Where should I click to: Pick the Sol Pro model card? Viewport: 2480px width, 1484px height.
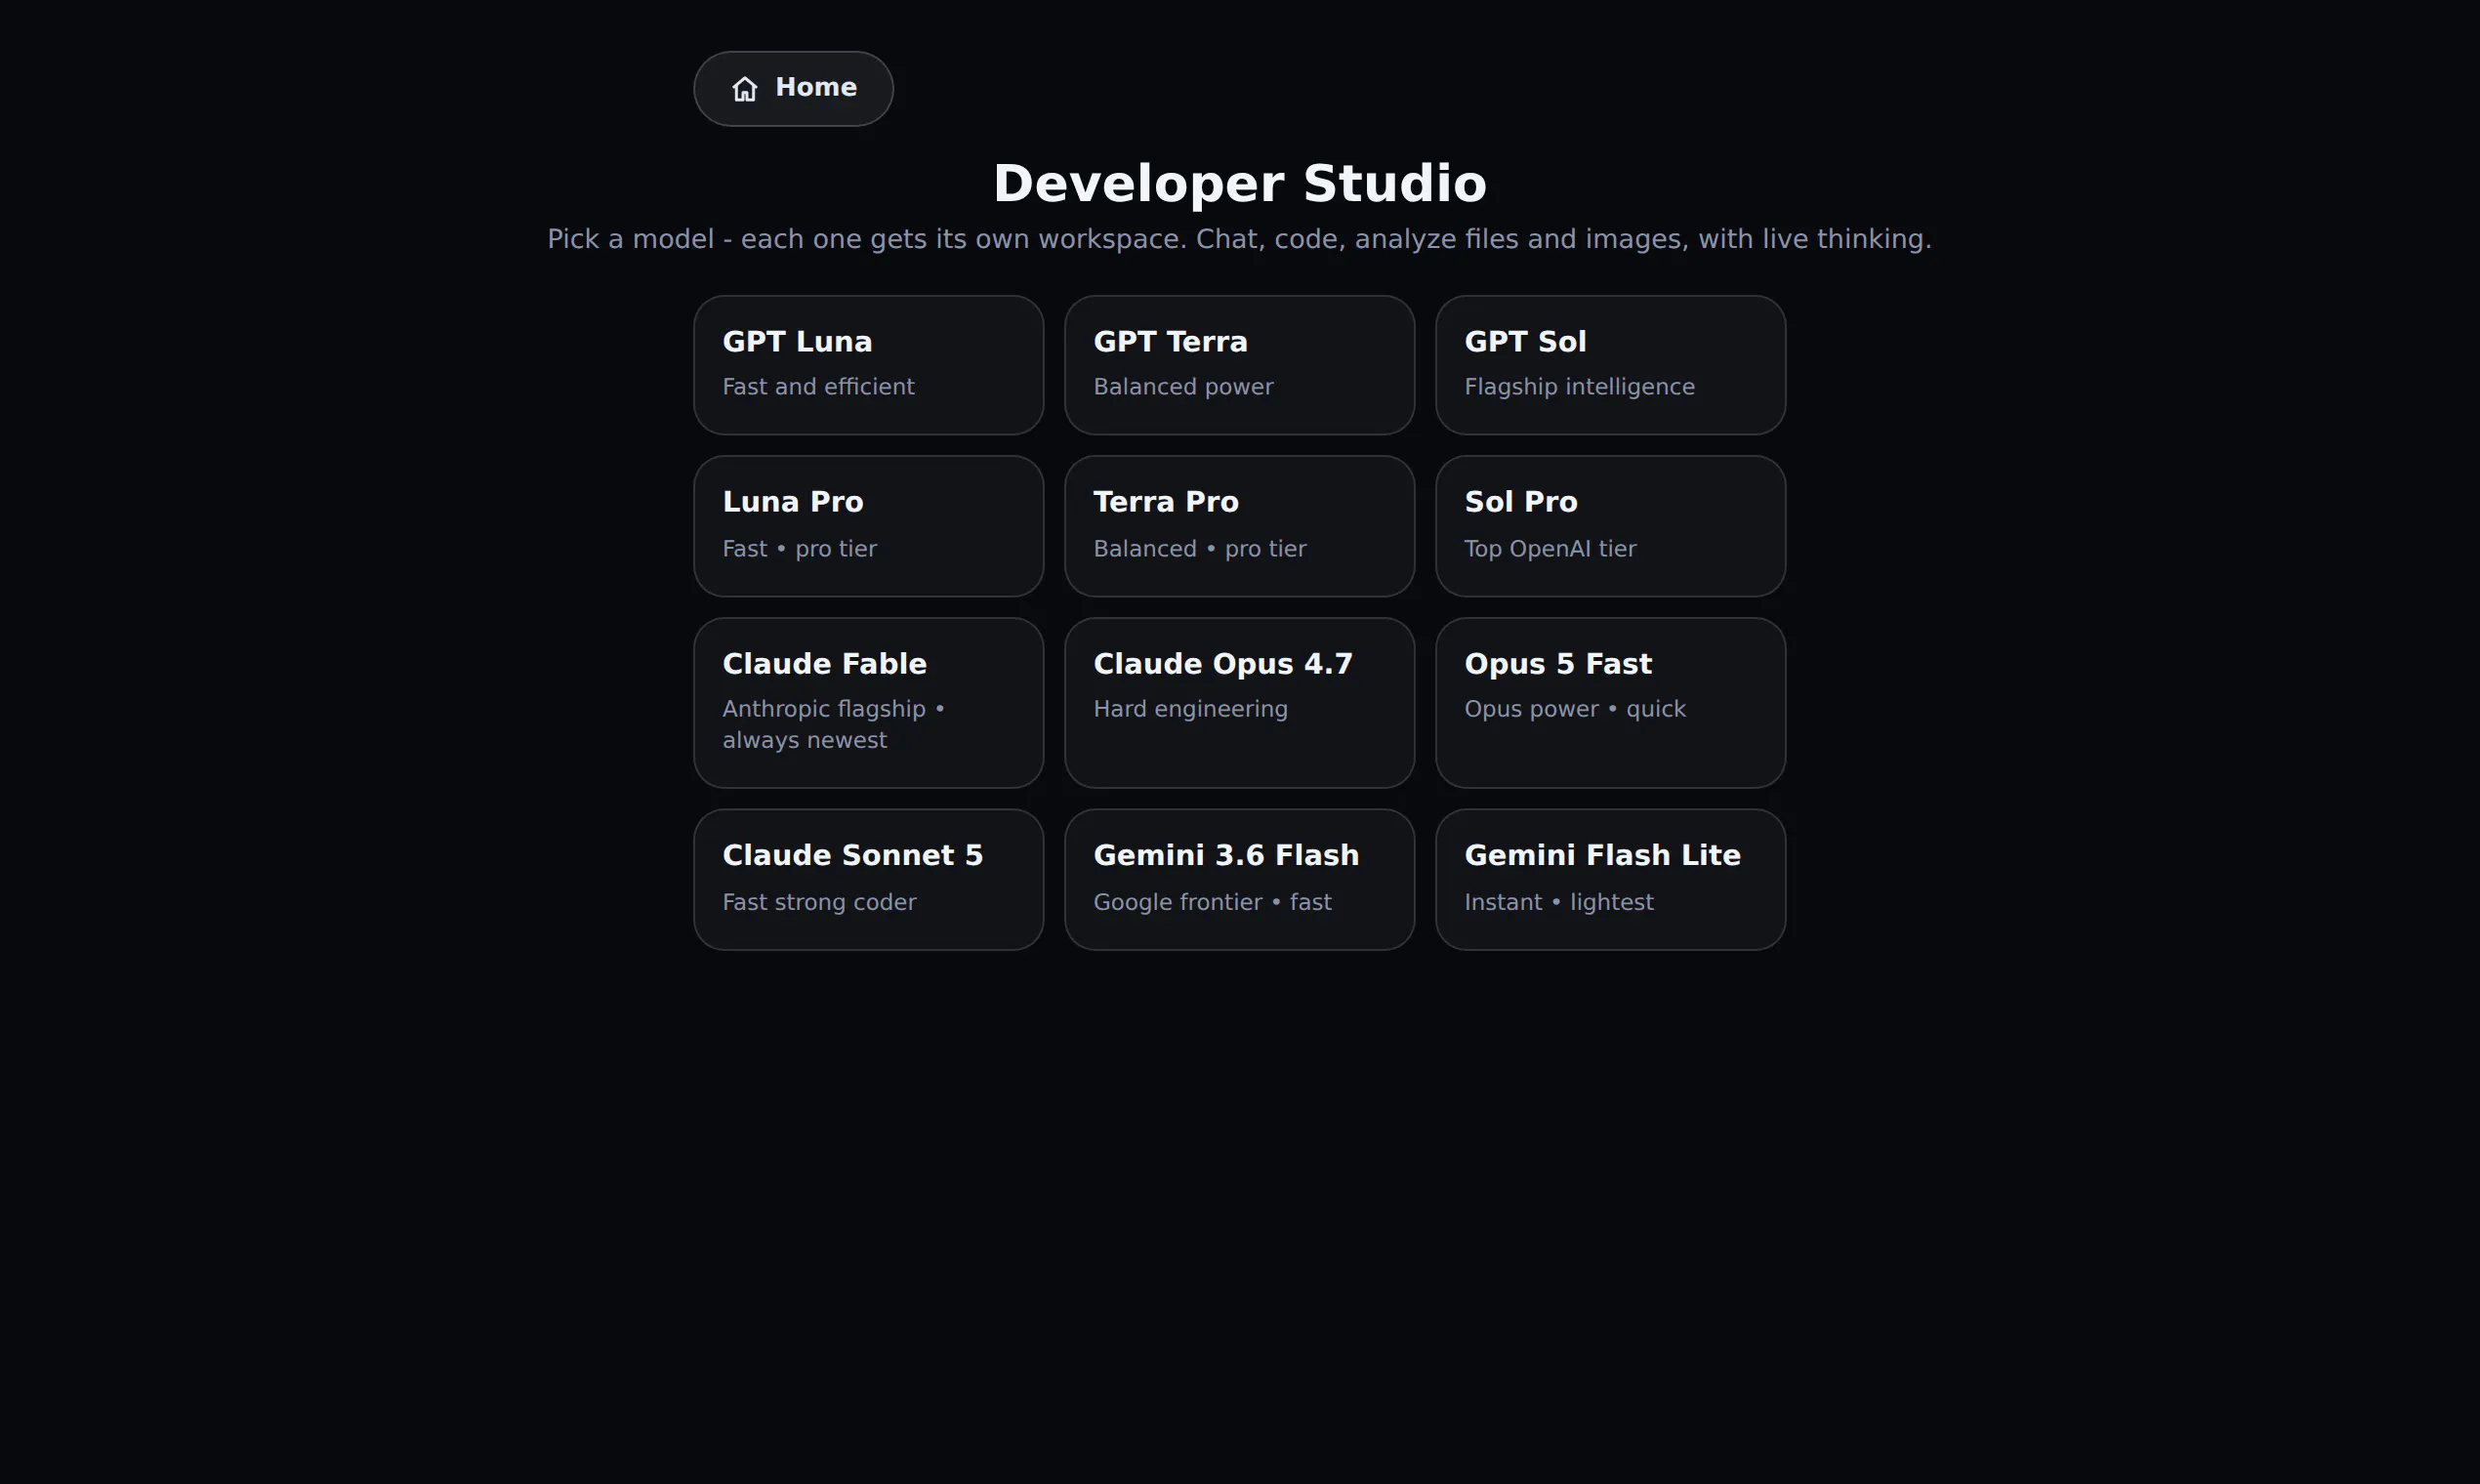coord(1610,526)
